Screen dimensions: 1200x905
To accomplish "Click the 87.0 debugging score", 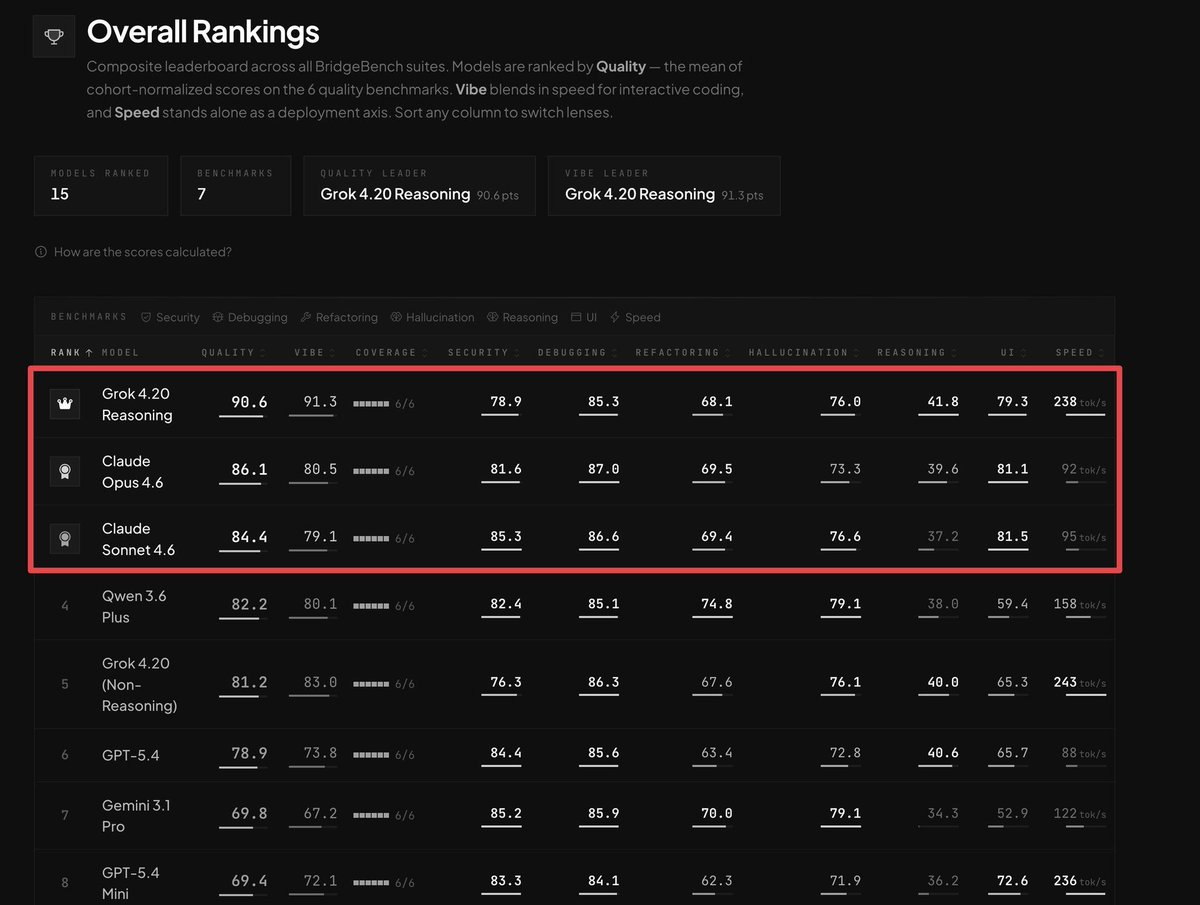I will 603,469.
